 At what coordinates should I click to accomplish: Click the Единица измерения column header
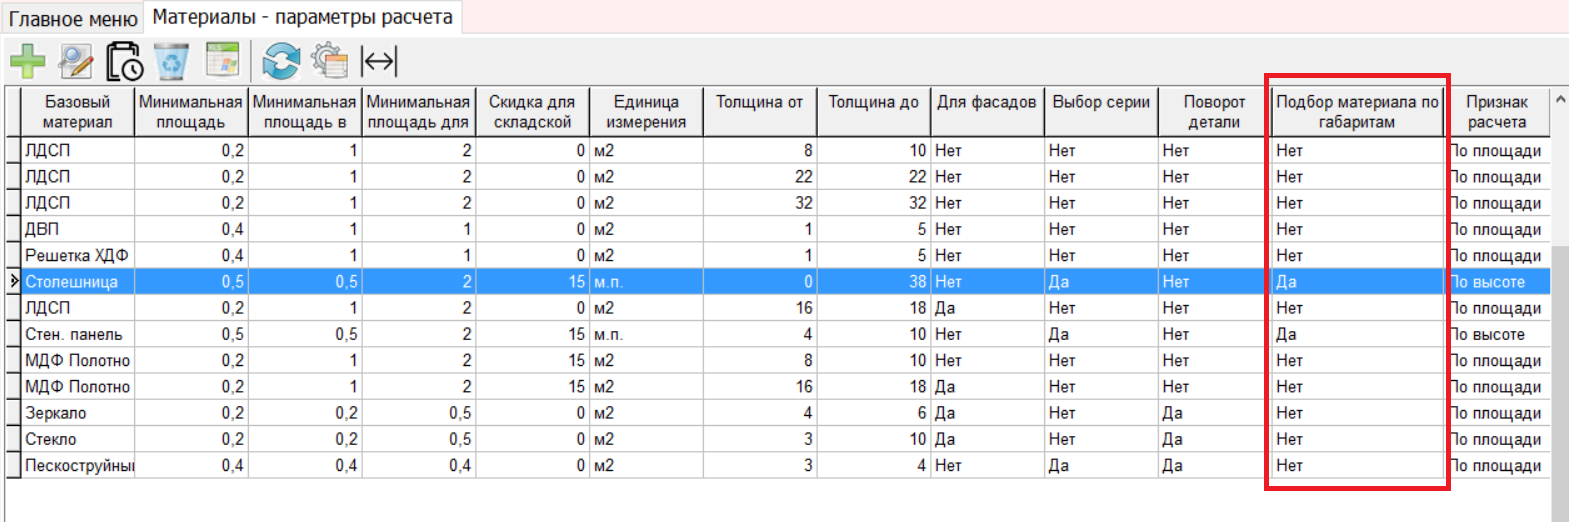pyautogui.click(x=645, y=112)
